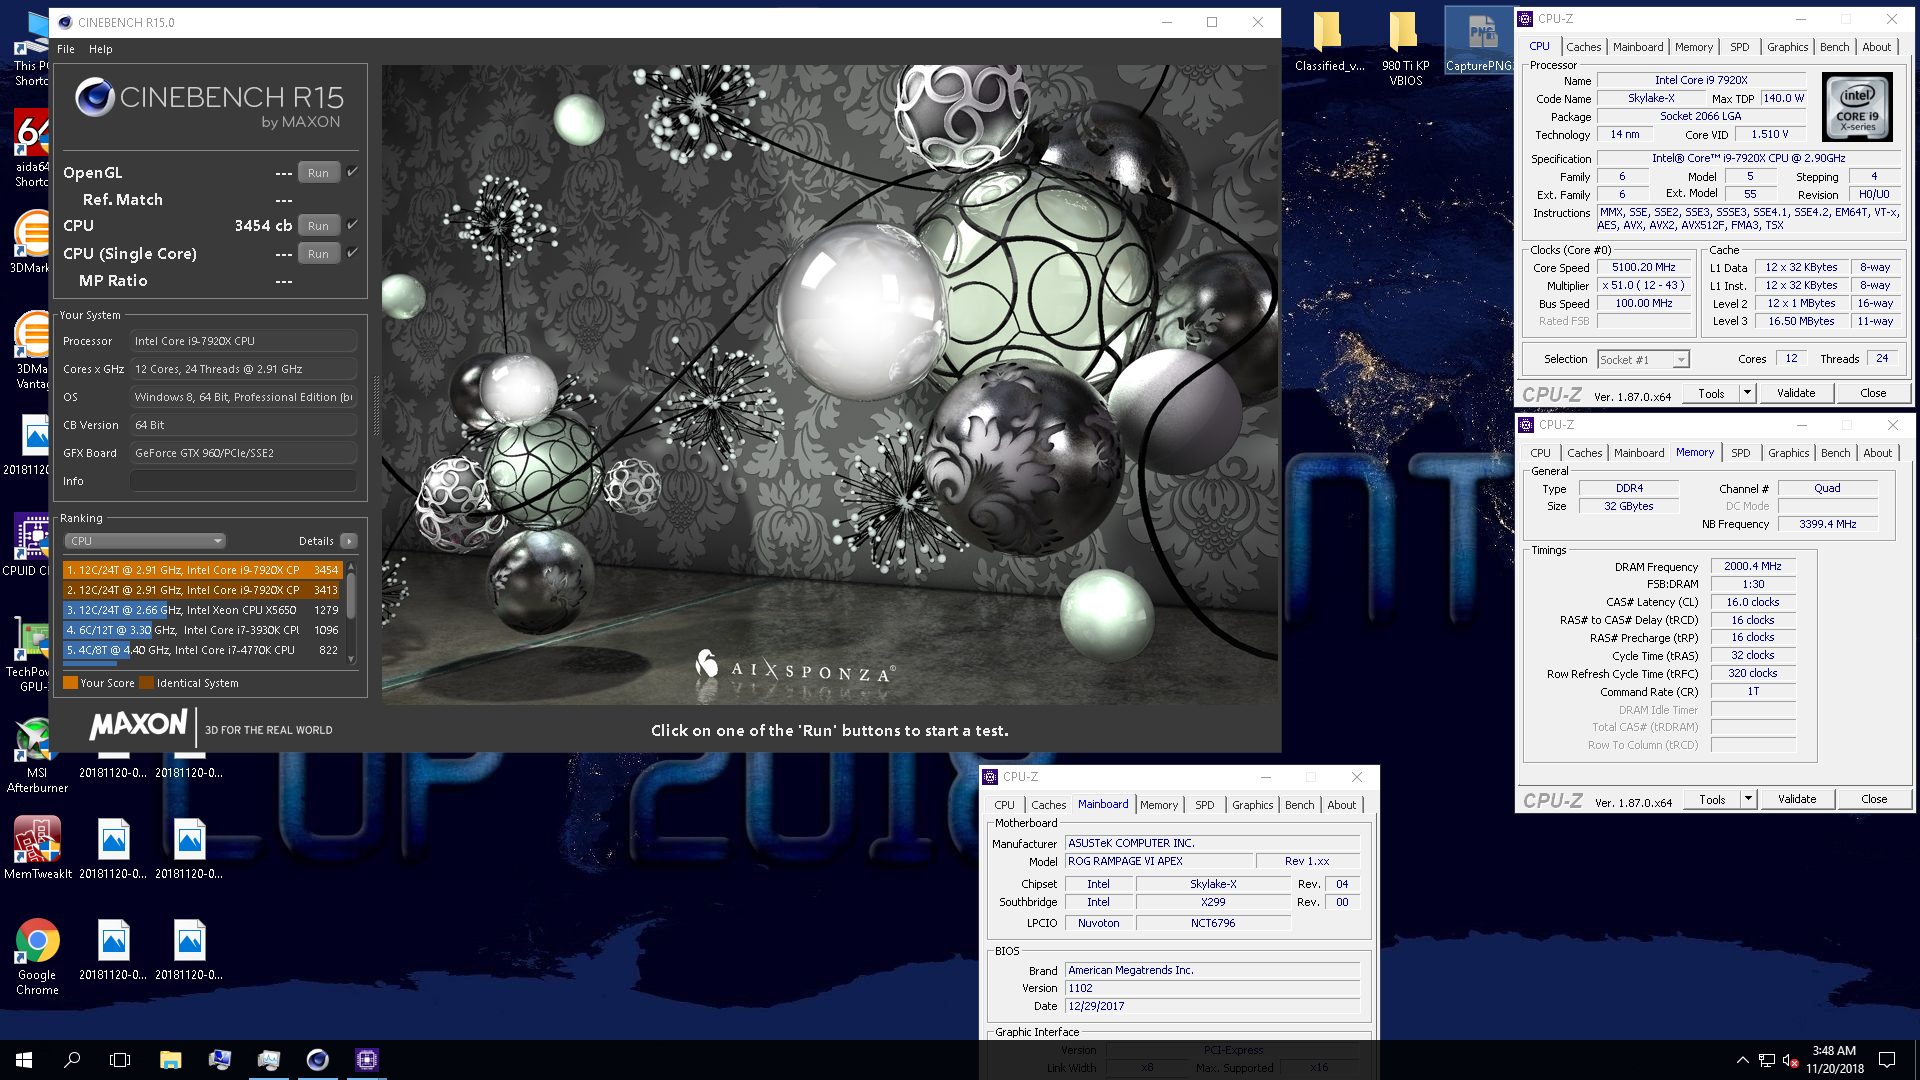This screenshot has width=1920, height=1080.
Task: Open the Classified_v folder on the desktop
Action: (x=1329, y=42)
